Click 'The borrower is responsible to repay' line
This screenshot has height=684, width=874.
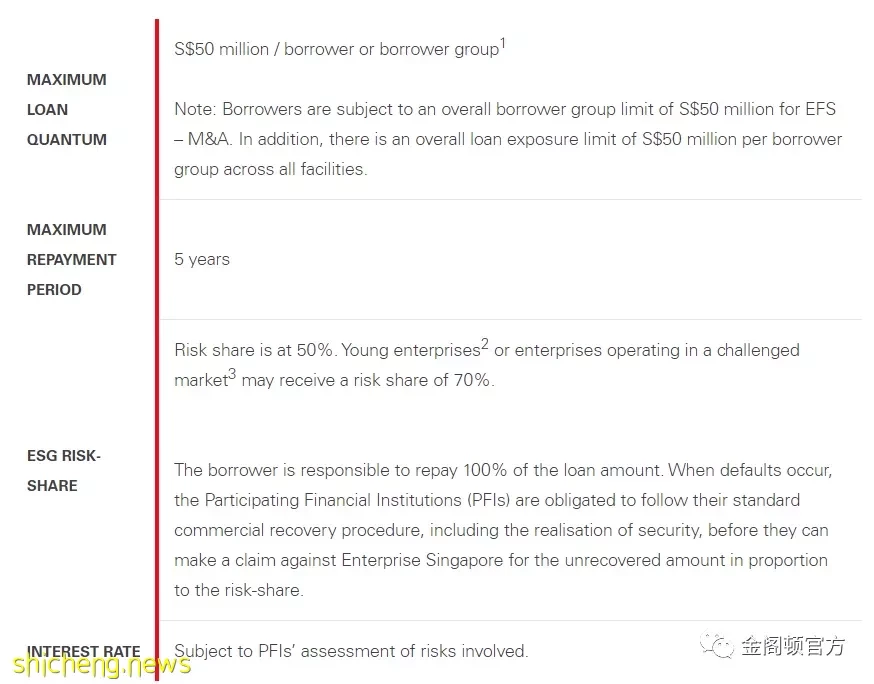point(503,470)
